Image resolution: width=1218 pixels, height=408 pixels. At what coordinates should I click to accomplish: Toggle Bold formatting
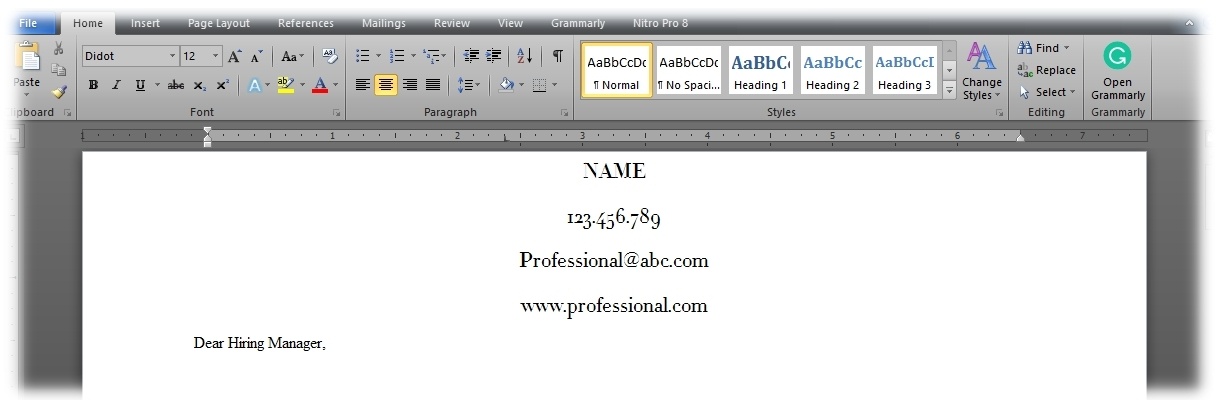tap(93, 86)
